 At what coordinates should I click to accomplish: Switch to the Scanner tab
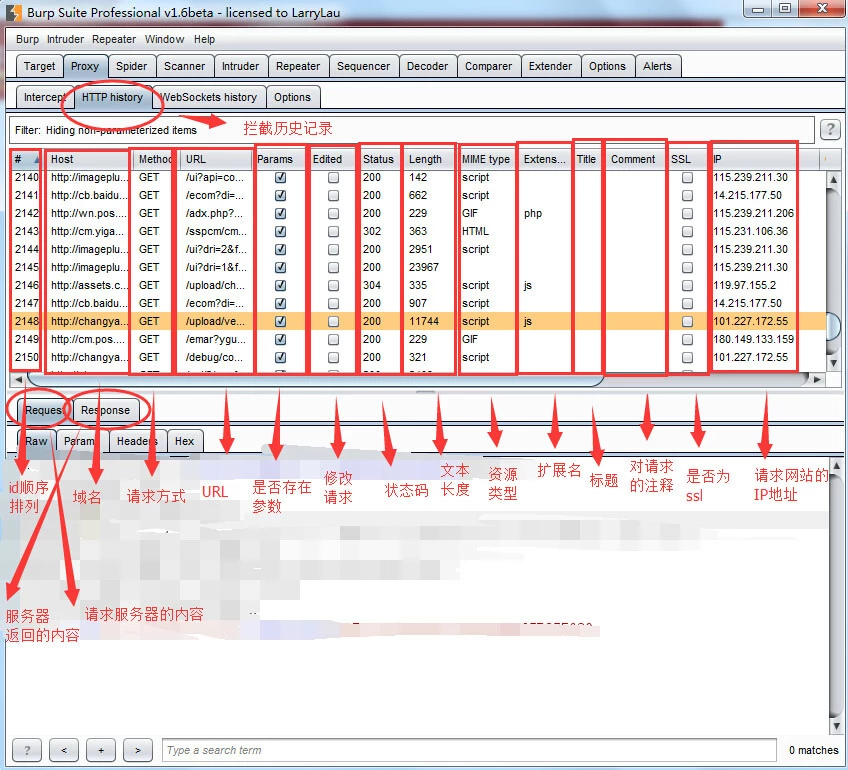(184, 66)
